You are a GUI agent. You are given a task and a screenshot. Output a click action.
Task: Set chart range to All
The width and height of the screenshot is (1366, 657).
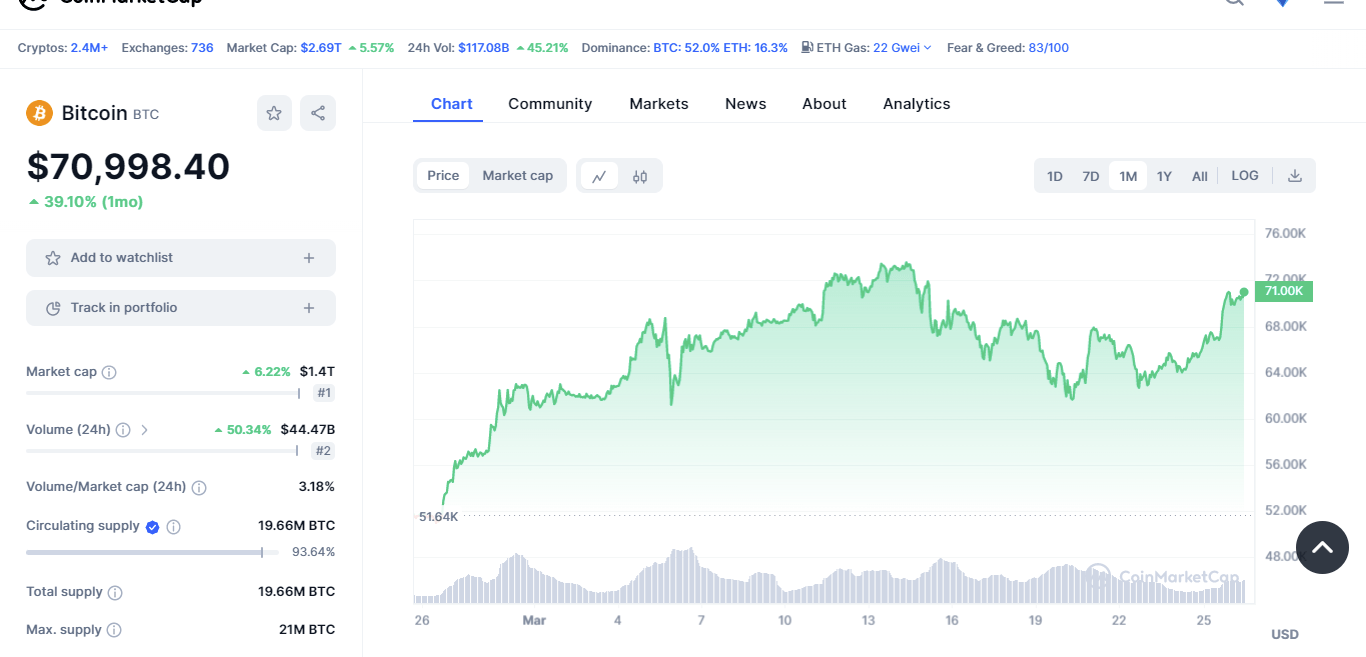point(1200,176)
